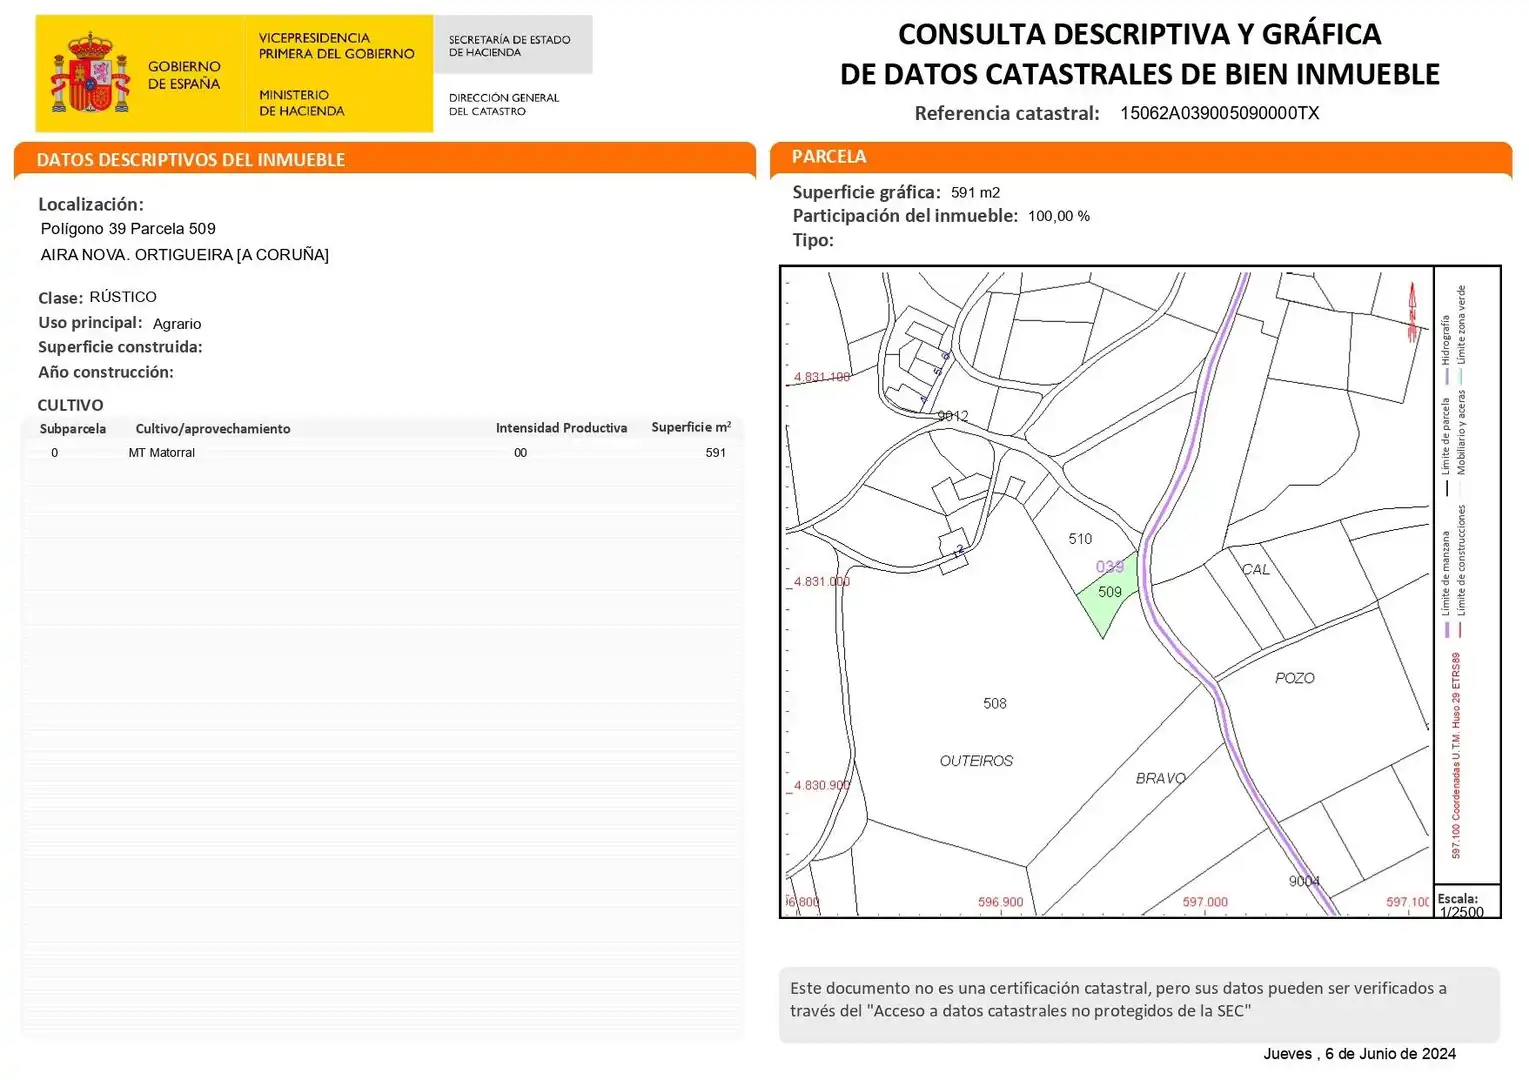
Task: Click the 9004 label near the map bottom
Action: pyautogui.click(x=1304, y=881)
